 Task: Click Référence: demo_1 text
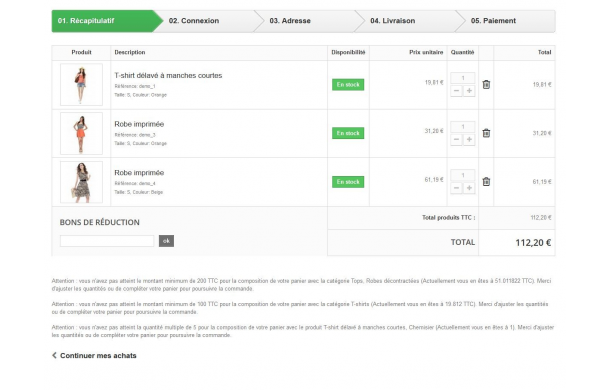click(x=135, y=86)
